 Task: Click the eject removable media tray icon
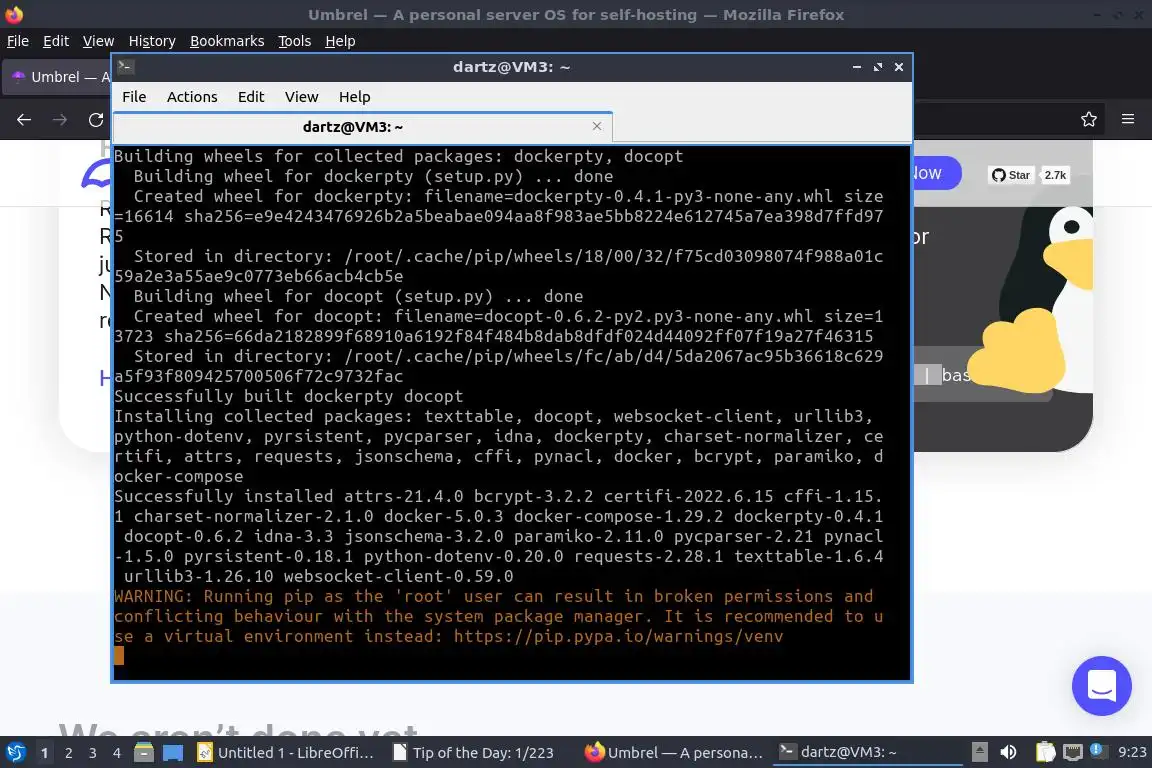pyautogui.click(x=979, y=752)
